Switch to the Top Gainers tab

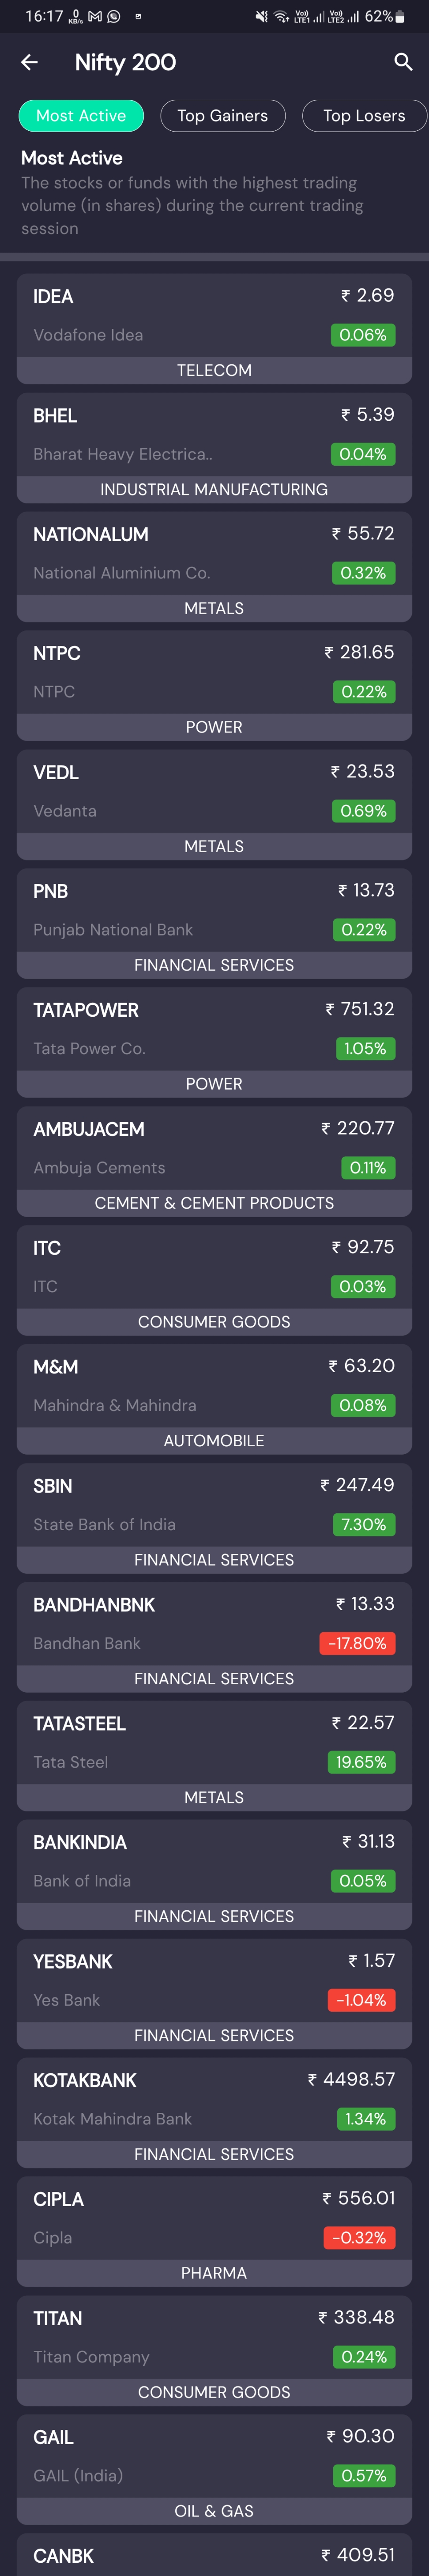[222, 116]
